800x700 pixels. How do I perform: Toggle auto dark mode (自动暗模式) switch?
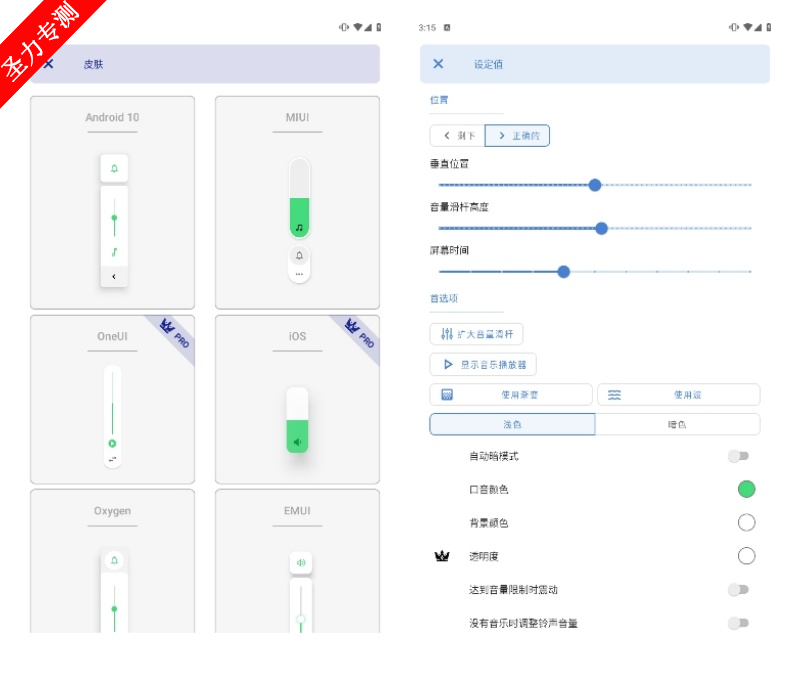pyautogui.click(x=738, y=456)
